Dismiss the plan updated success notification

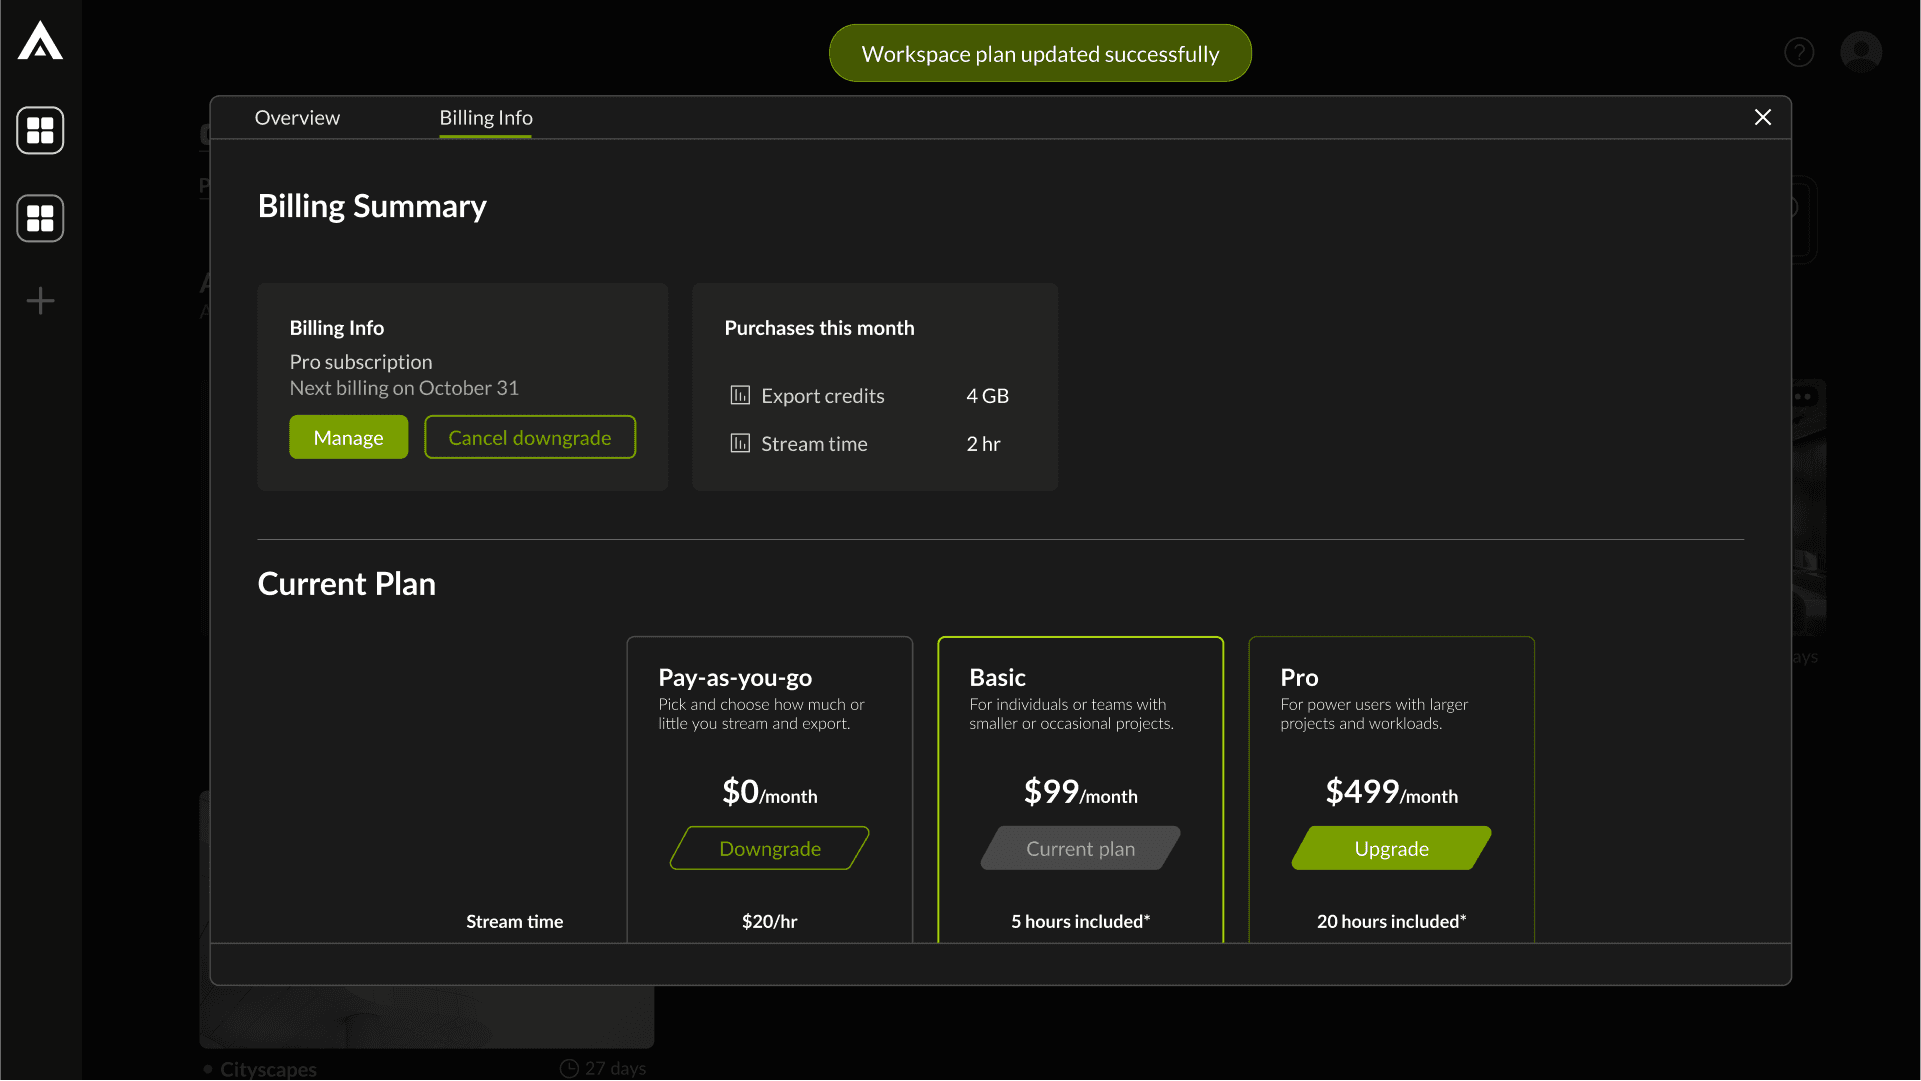click(x=1040, y=54)
